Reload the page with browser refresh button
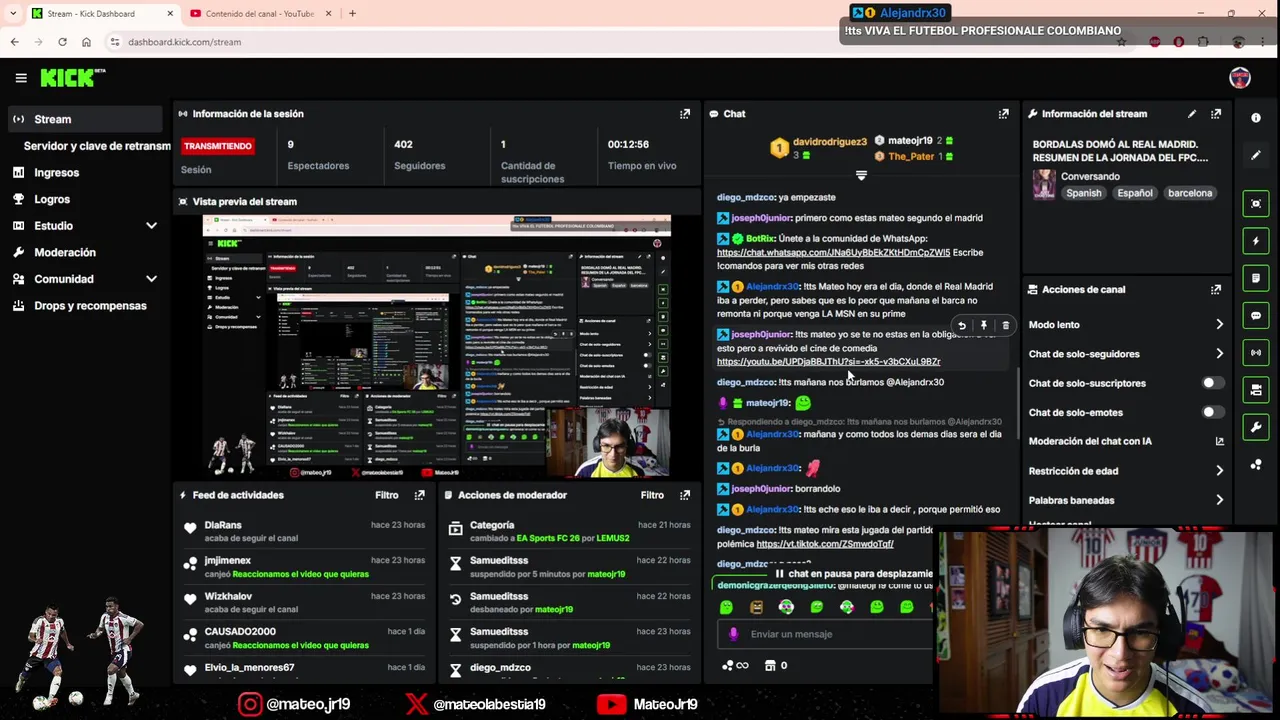 point(62,42)
